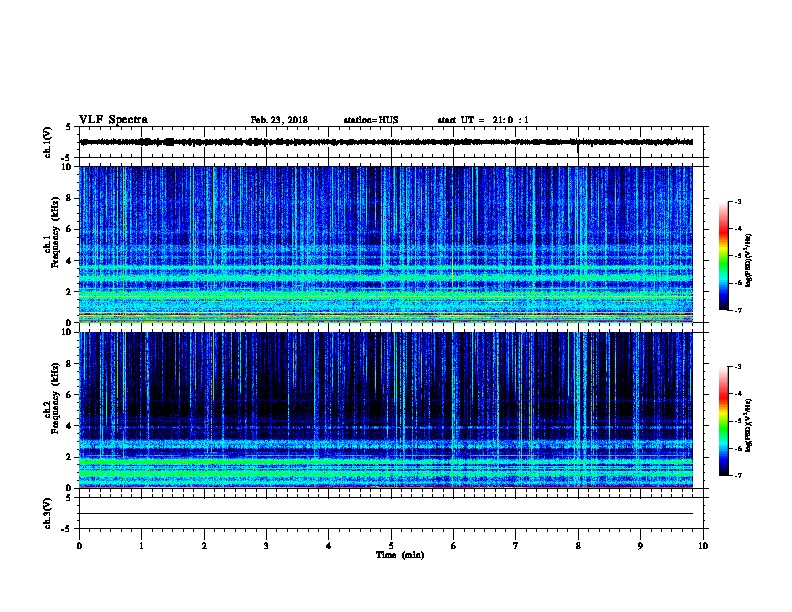Click time axis tick label "7"
The image size is (792, 612).
click(x=516, y=546)
